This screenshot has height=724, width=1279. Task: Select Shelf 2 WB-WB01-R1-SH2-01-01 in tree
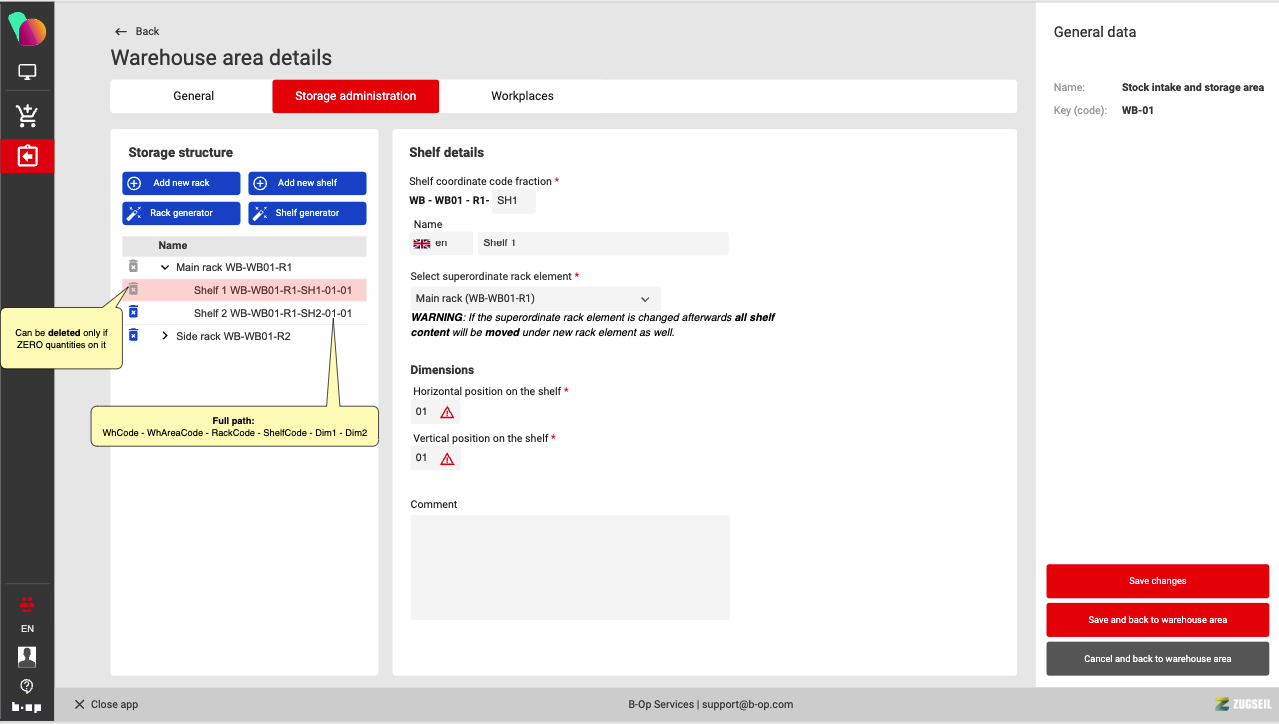(x=272, y=313)
